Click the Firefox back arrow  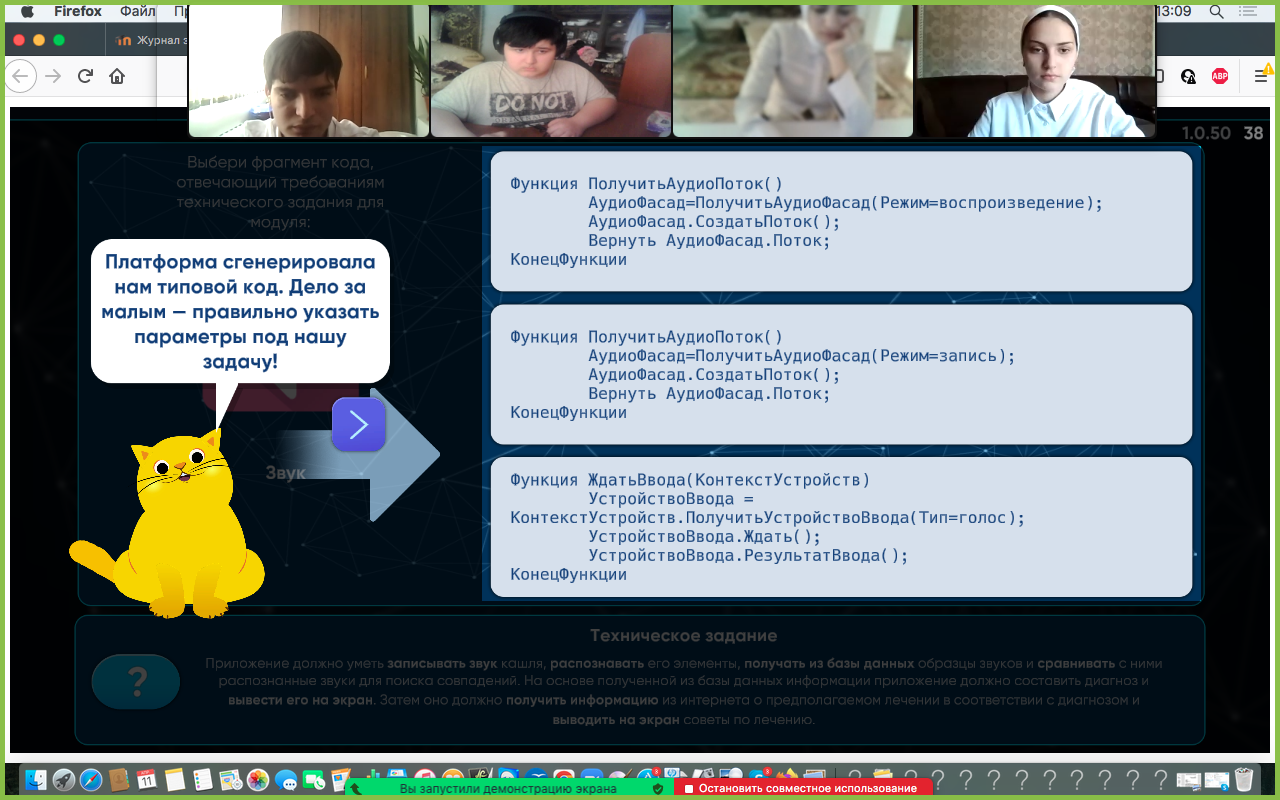click(22, 76)
